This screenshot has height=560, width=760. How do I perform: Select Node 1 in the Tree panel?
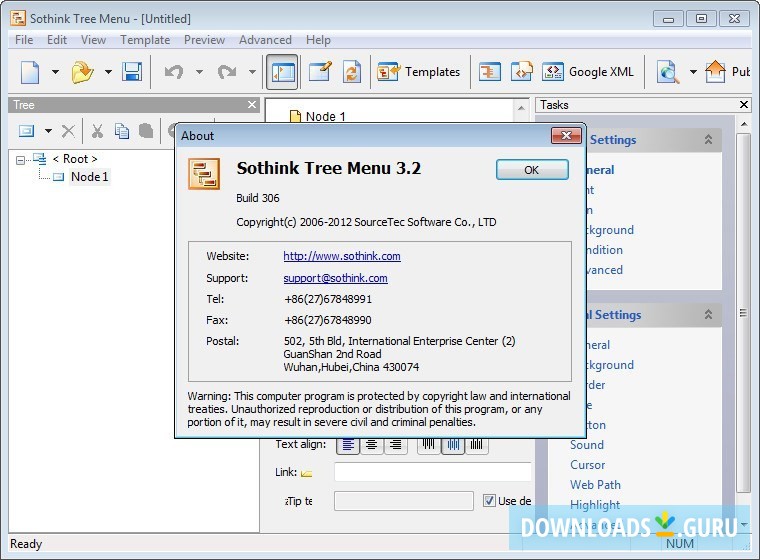tap(90, 177)
